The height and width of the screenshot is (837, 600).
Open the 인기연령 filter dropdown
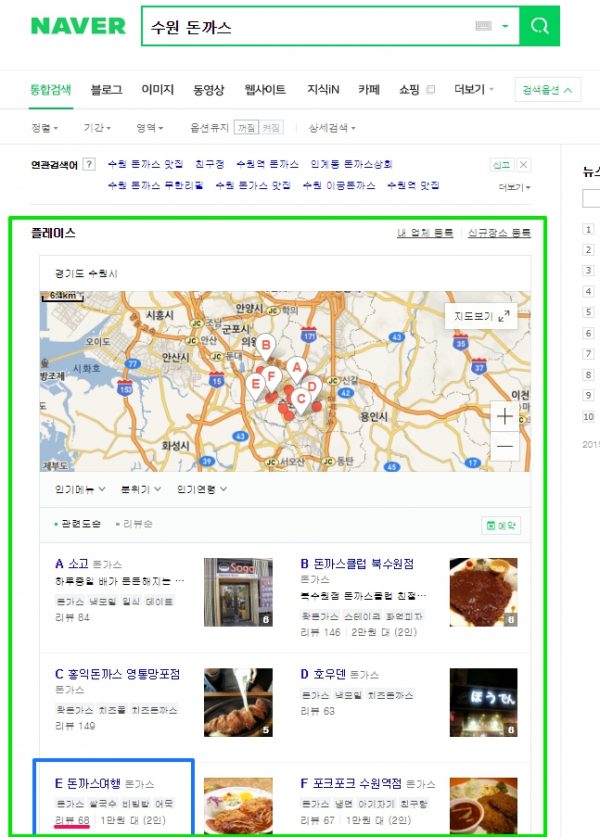pos(202,489)
